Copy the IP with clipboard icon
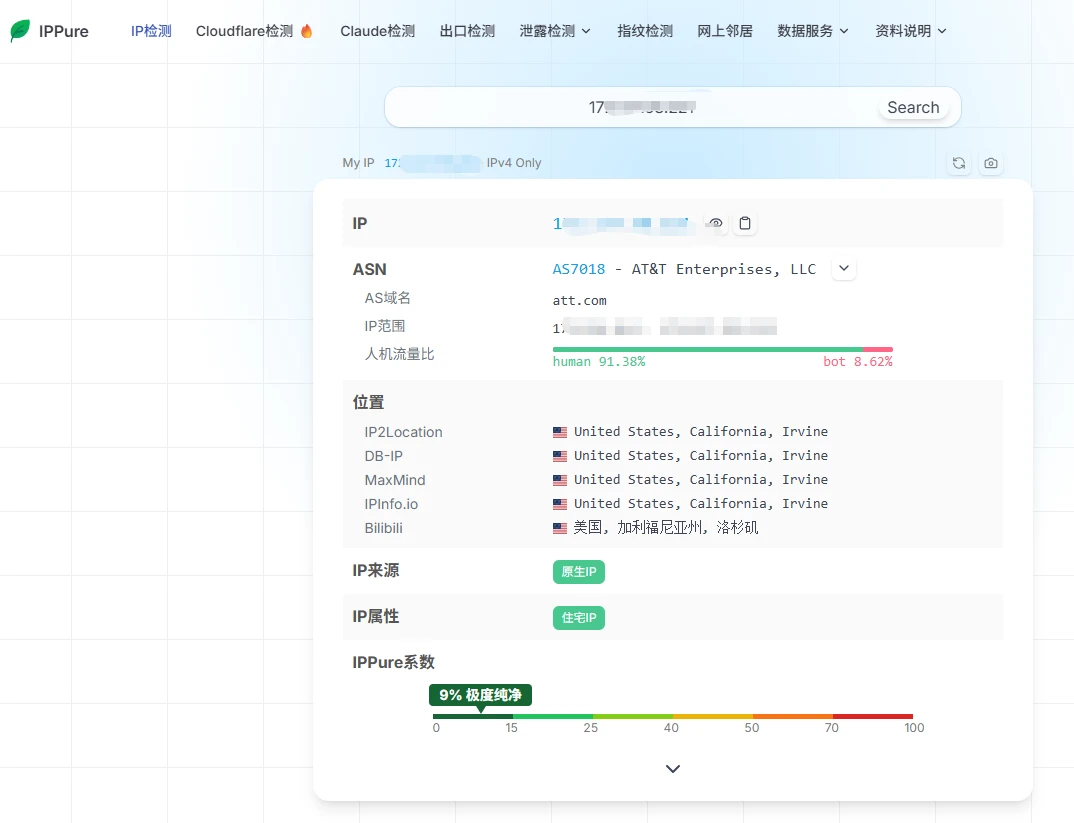 coord(745,223)
